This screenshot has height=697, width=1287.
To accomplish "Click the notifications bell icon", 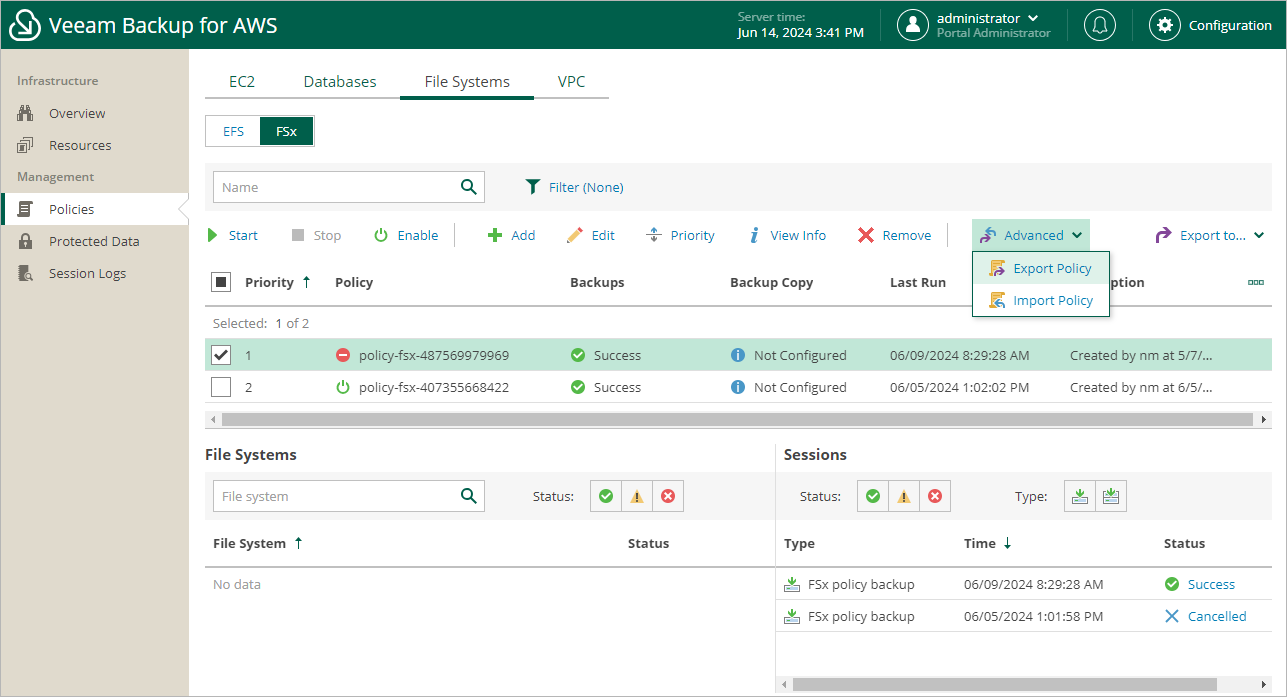I will tap(1099, 25).
